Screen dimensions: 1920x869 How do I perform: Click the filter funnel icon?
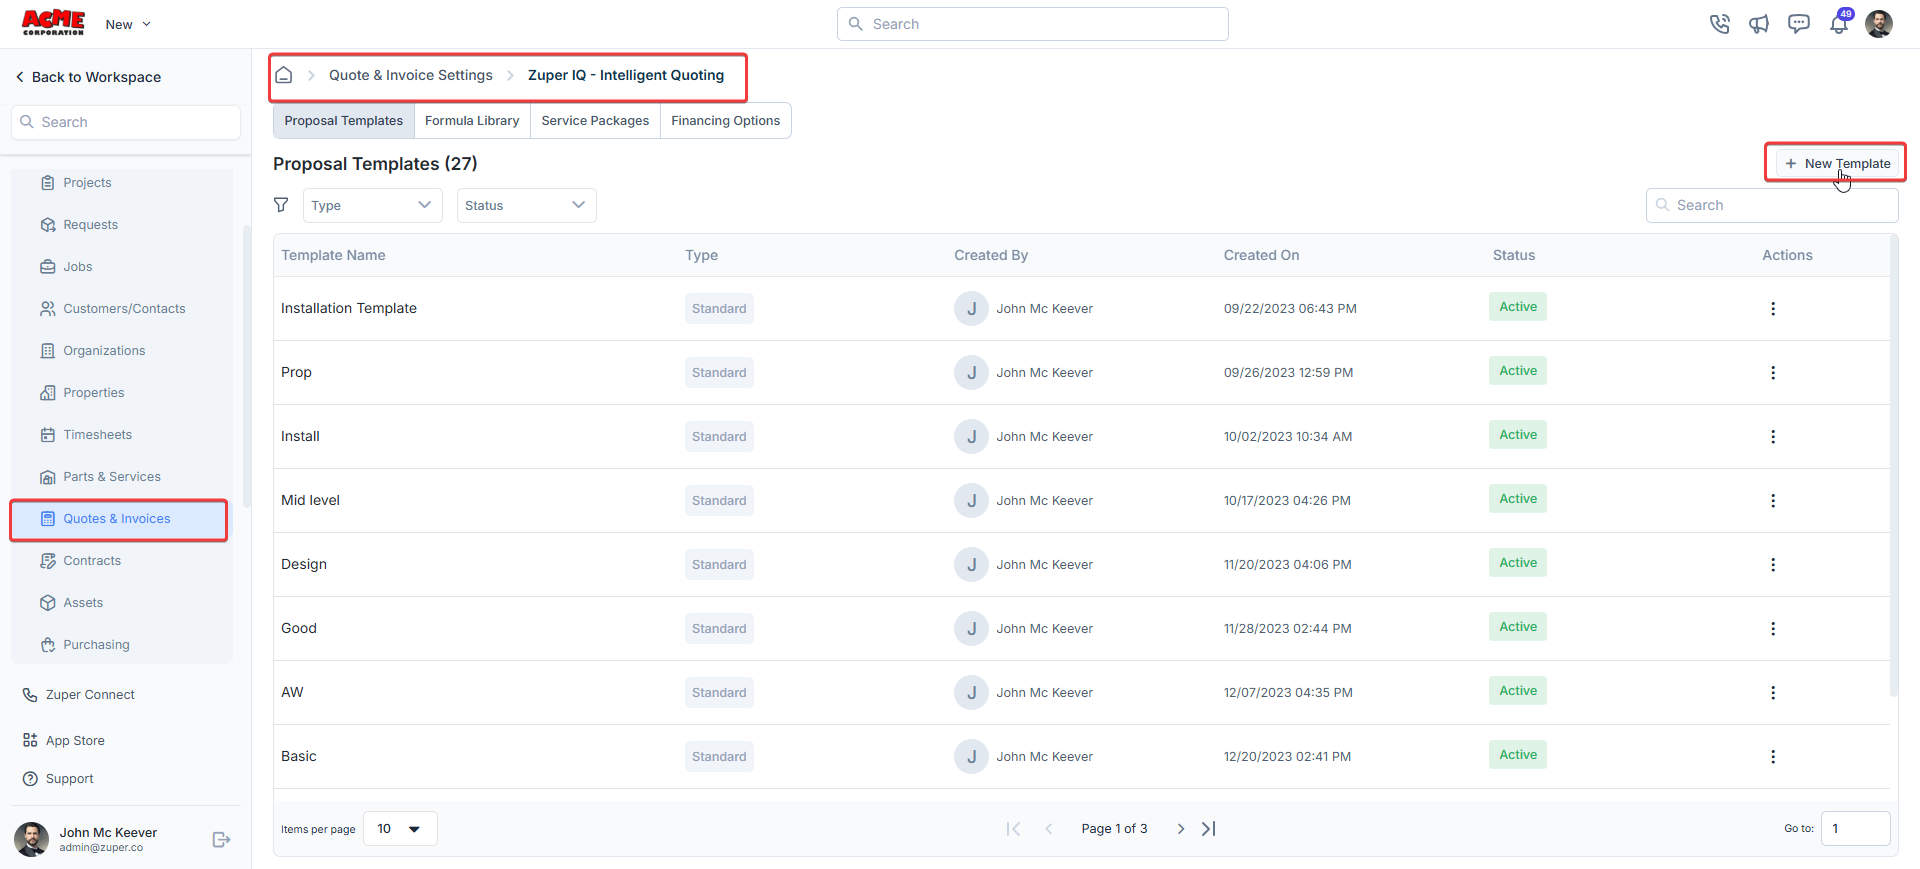pyautogui.click(x=281, y=205)
